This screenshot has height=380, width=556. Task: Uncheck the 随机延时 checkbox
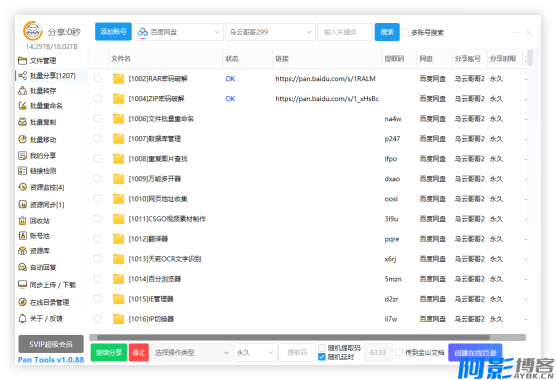point(322,357)
